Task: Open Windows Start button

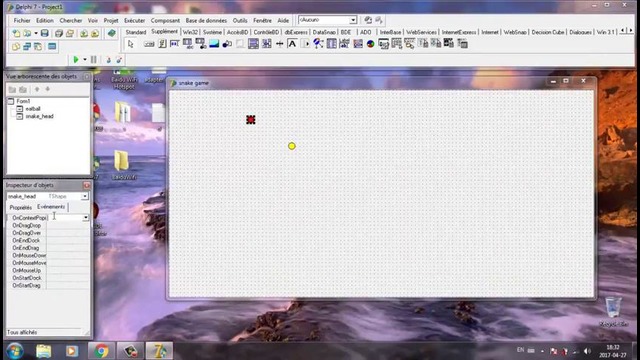Action: pyautogui.click(x=15, y=351)
